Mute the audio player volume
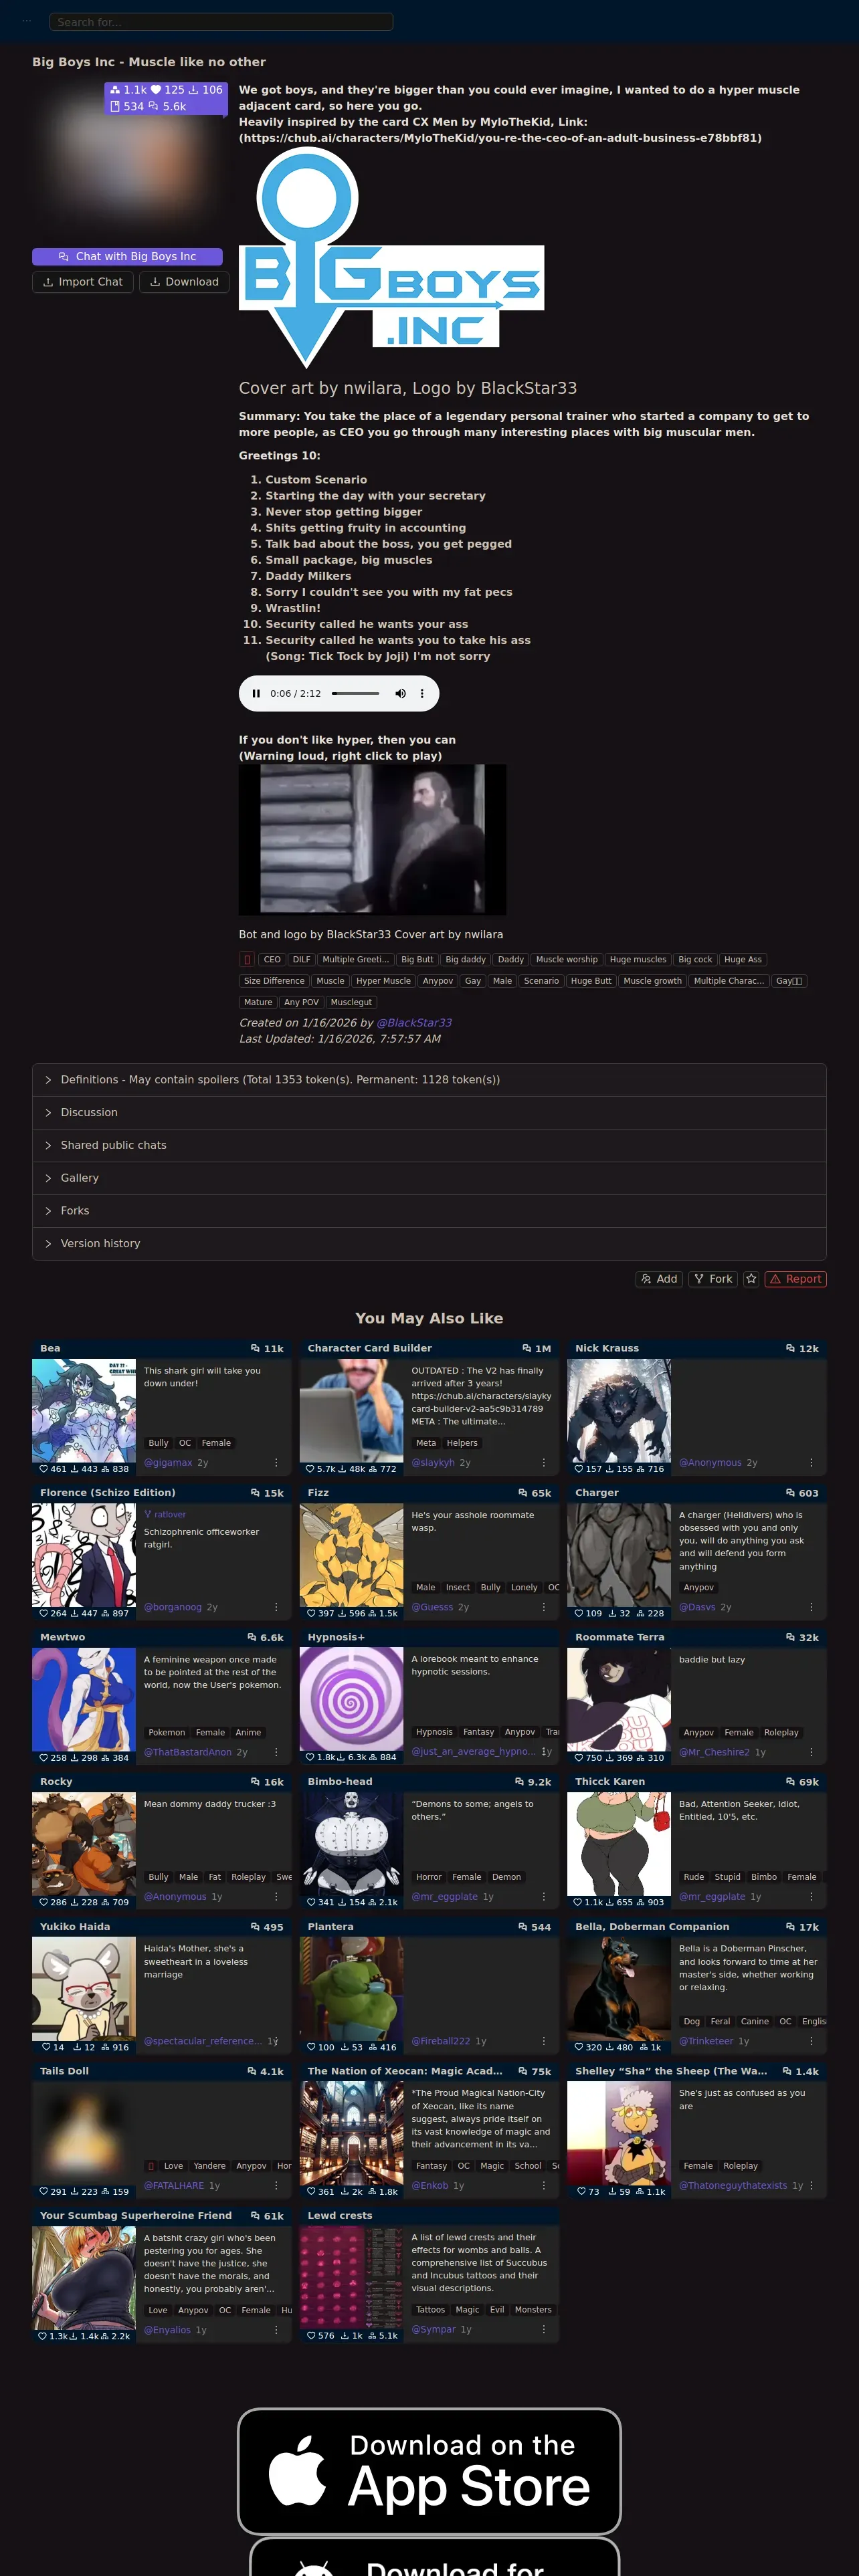The width and height of the screenshot is (859, 2576). pyautogui.click(x=400, y=693)
